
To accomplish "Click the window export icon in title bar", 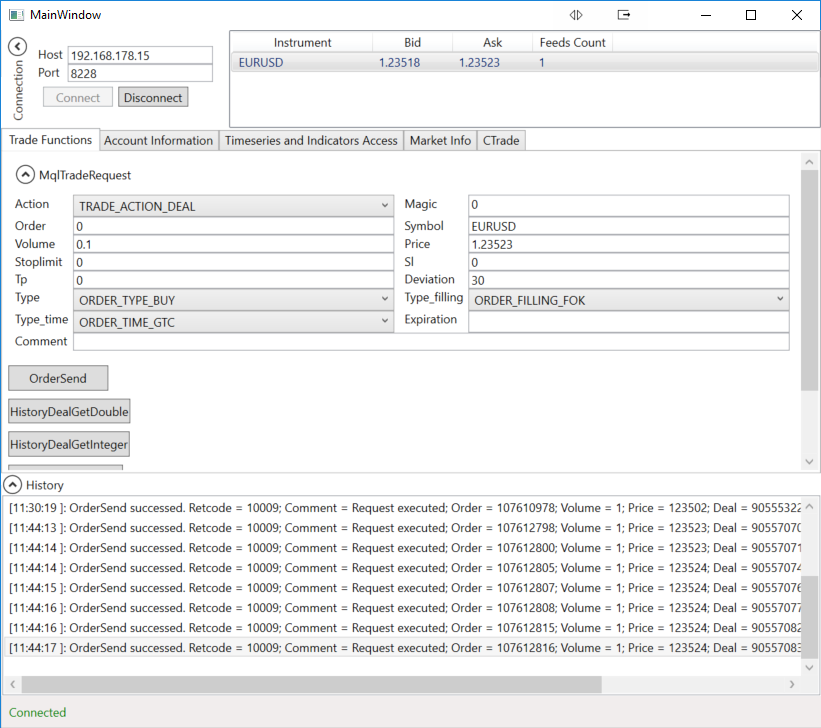I will pyautogui.click(x=624, y=15).
